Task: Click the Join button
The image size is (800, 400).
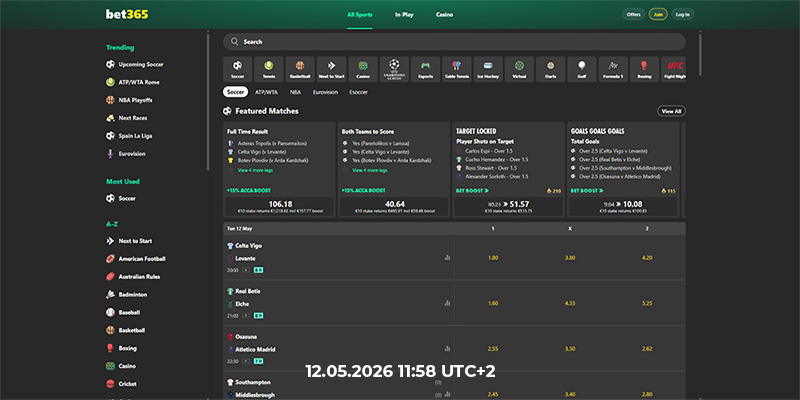Action: click(x=658, y=15)
